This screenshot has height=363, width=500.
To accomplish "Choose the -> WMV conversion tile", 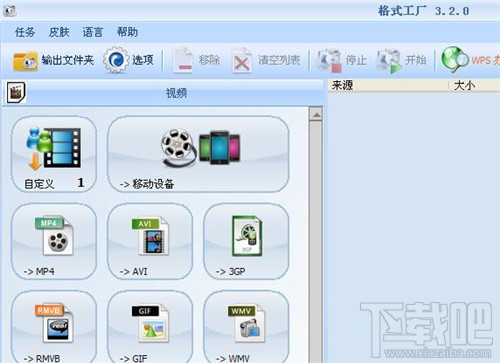I will pyautogui.click(x=246, y=327).
